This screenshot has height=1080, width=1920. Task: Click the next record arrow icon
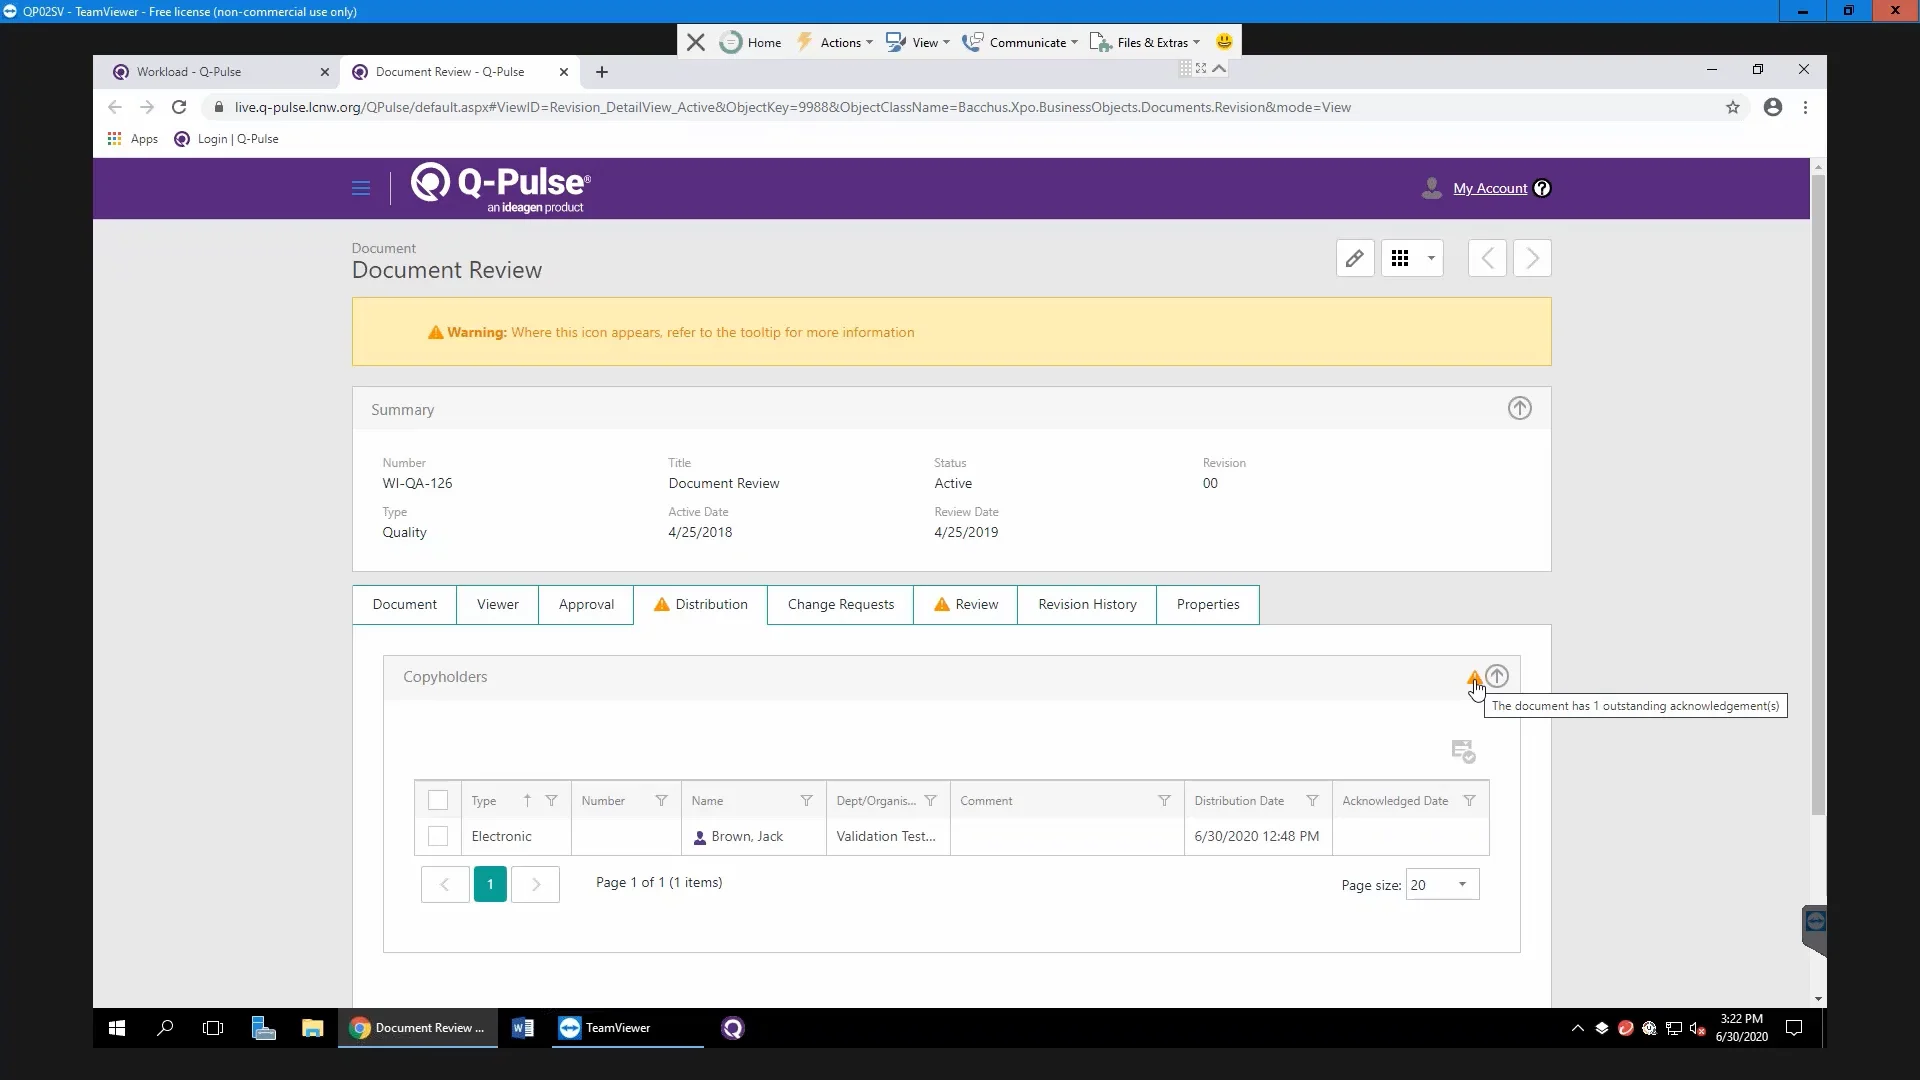[1532, 258]
